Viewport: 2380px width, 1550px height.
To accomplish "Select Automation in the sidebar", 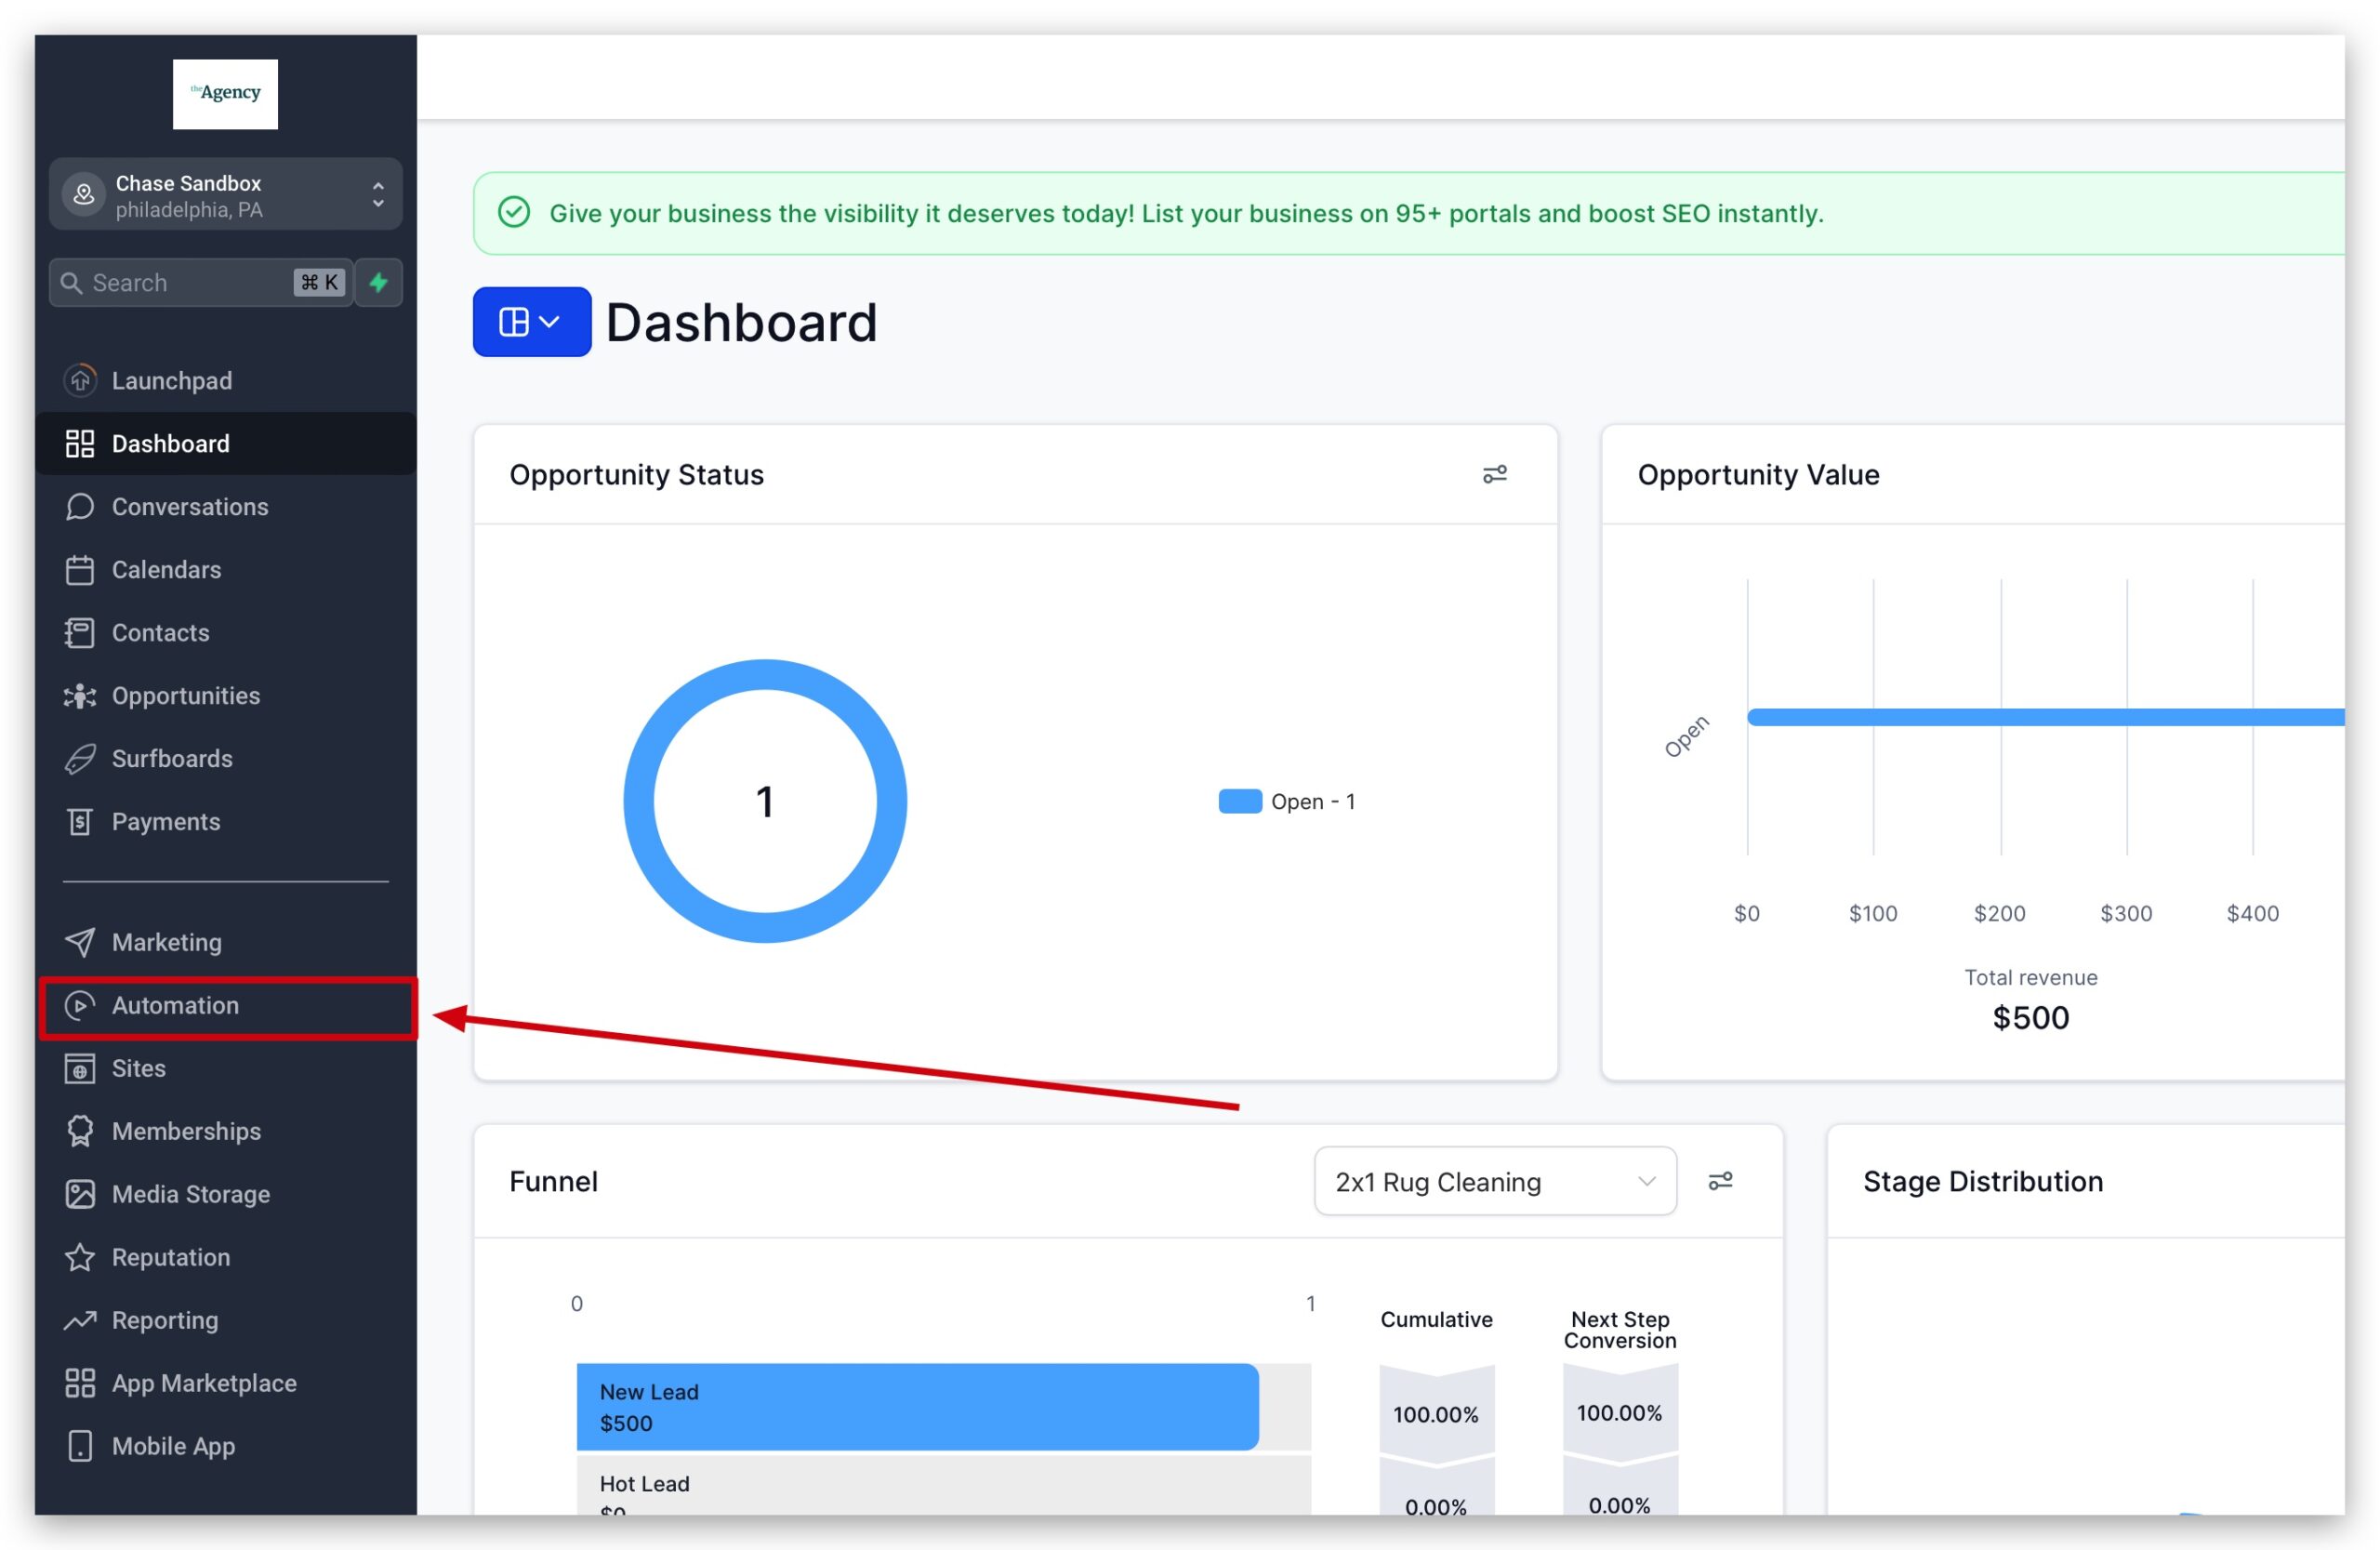I will coord(176,1005).
